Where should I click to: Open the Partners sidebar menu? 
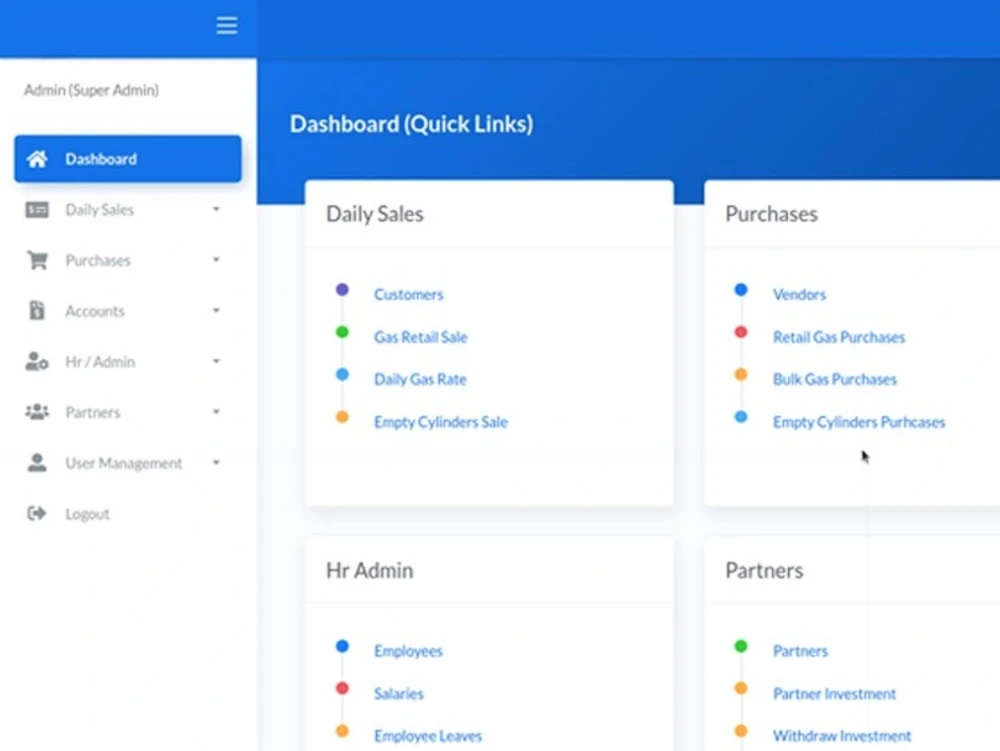point(128,412)
